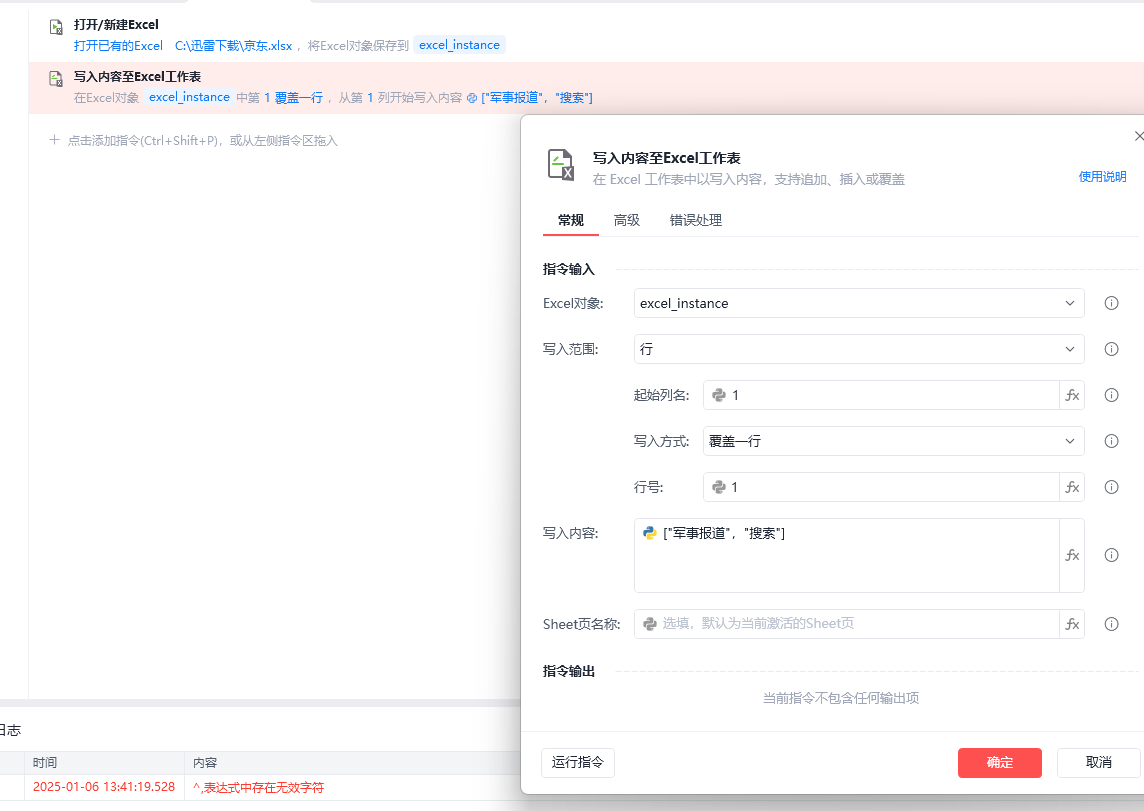
Task: Click info icon next to 写入方式
Action: (x=1110, y=441)
